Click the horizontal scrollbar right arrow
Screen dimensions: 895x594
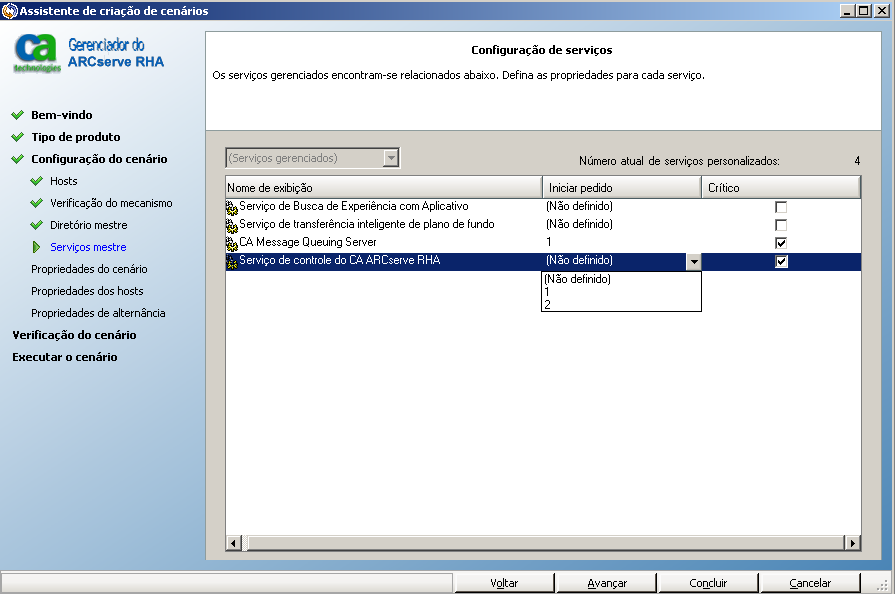[x=853, y=542]
